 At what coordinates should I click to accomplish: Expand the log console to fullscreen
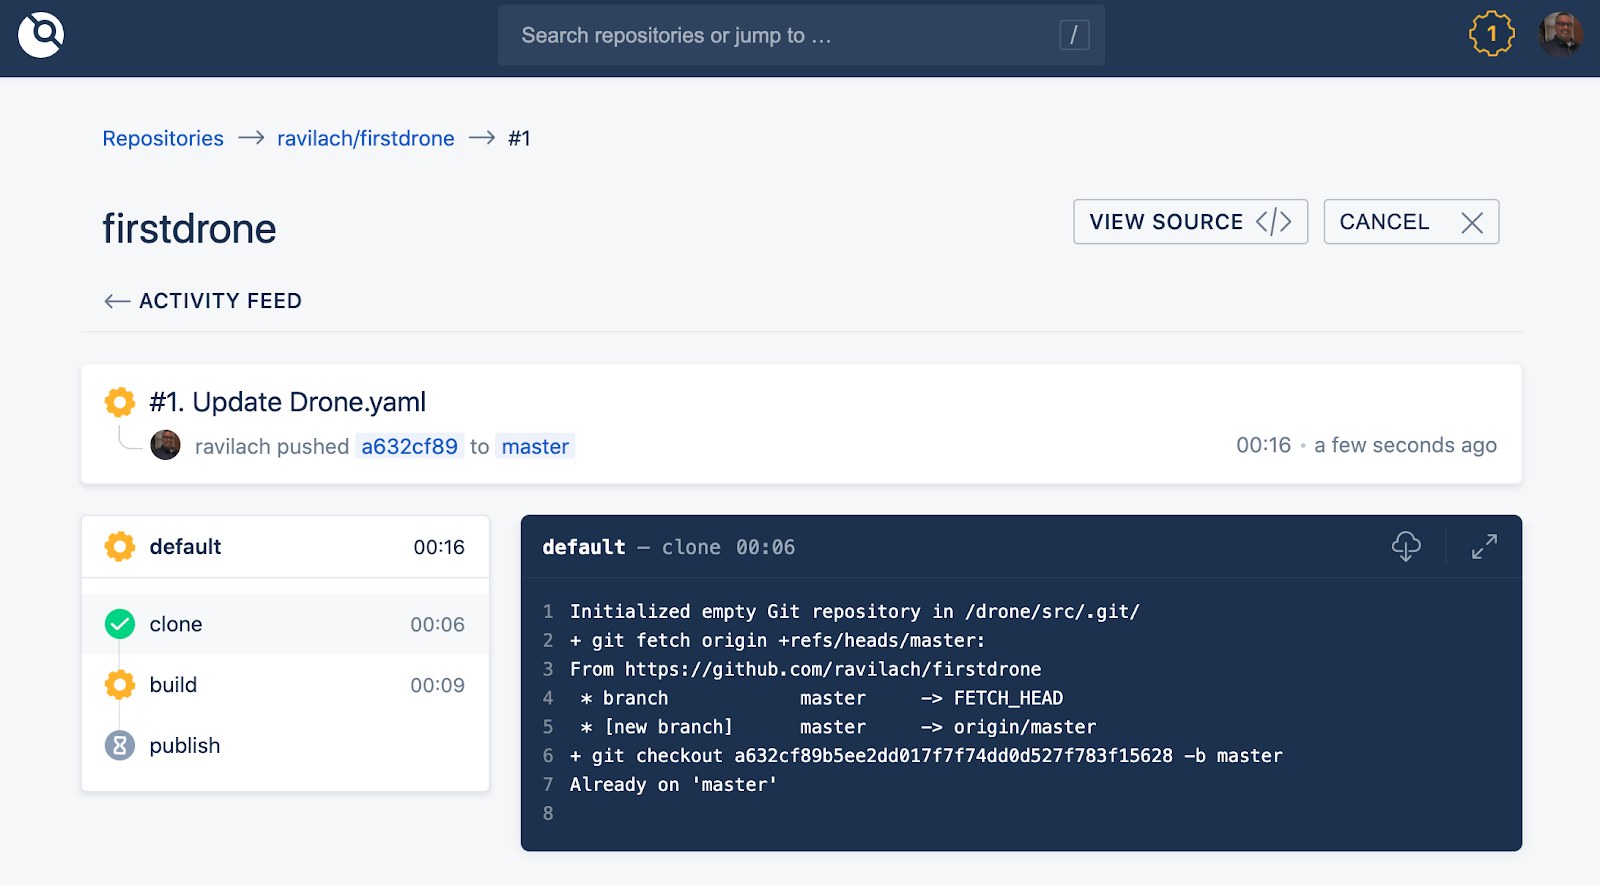click(x=1484, y=546)
